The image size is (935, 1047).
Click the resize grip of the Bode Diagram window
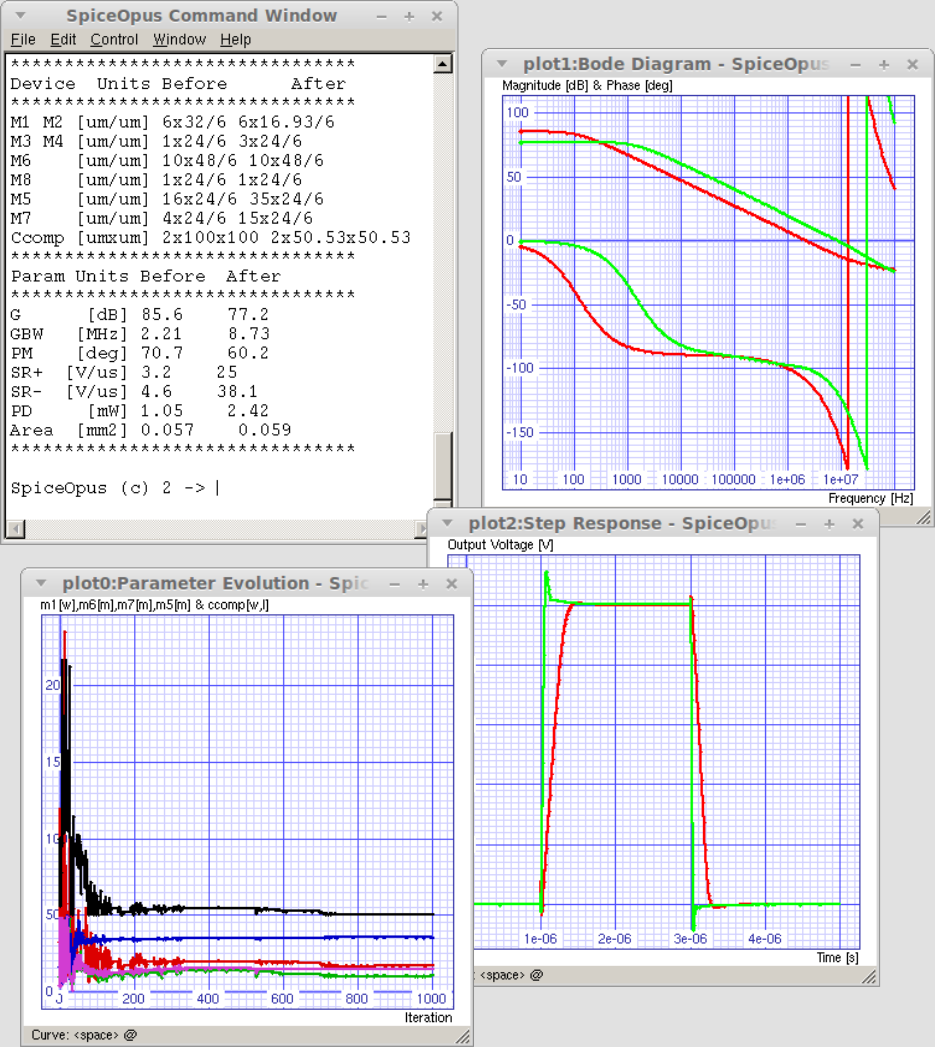[x=923, y=517]
